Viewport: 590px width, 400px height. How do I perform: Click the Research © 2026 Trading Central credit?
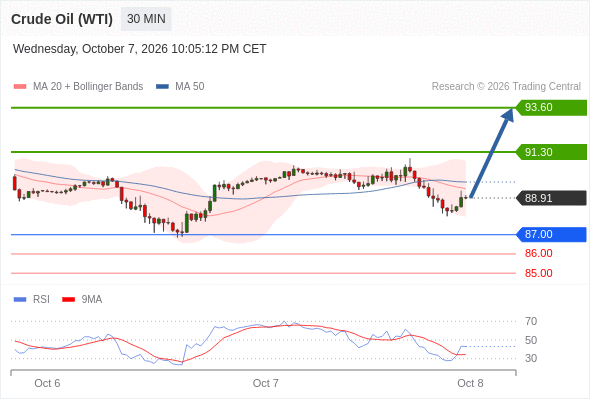coord(506,87)
